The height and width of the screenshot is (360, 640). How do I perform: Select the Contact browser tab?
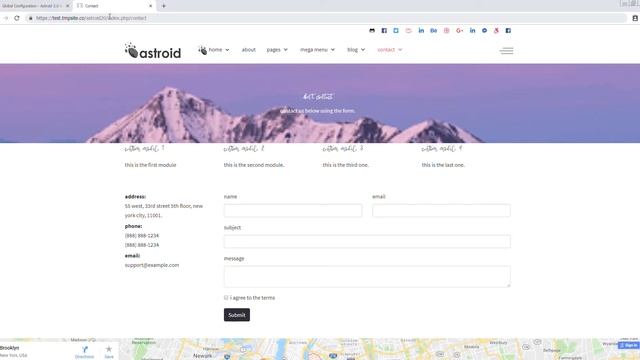[113, 6]
